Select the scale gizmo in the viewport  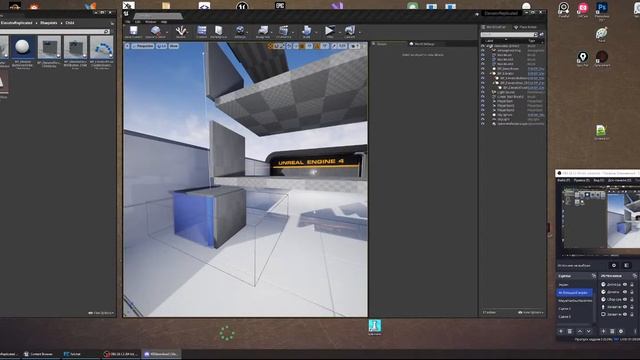coord(282,46)
